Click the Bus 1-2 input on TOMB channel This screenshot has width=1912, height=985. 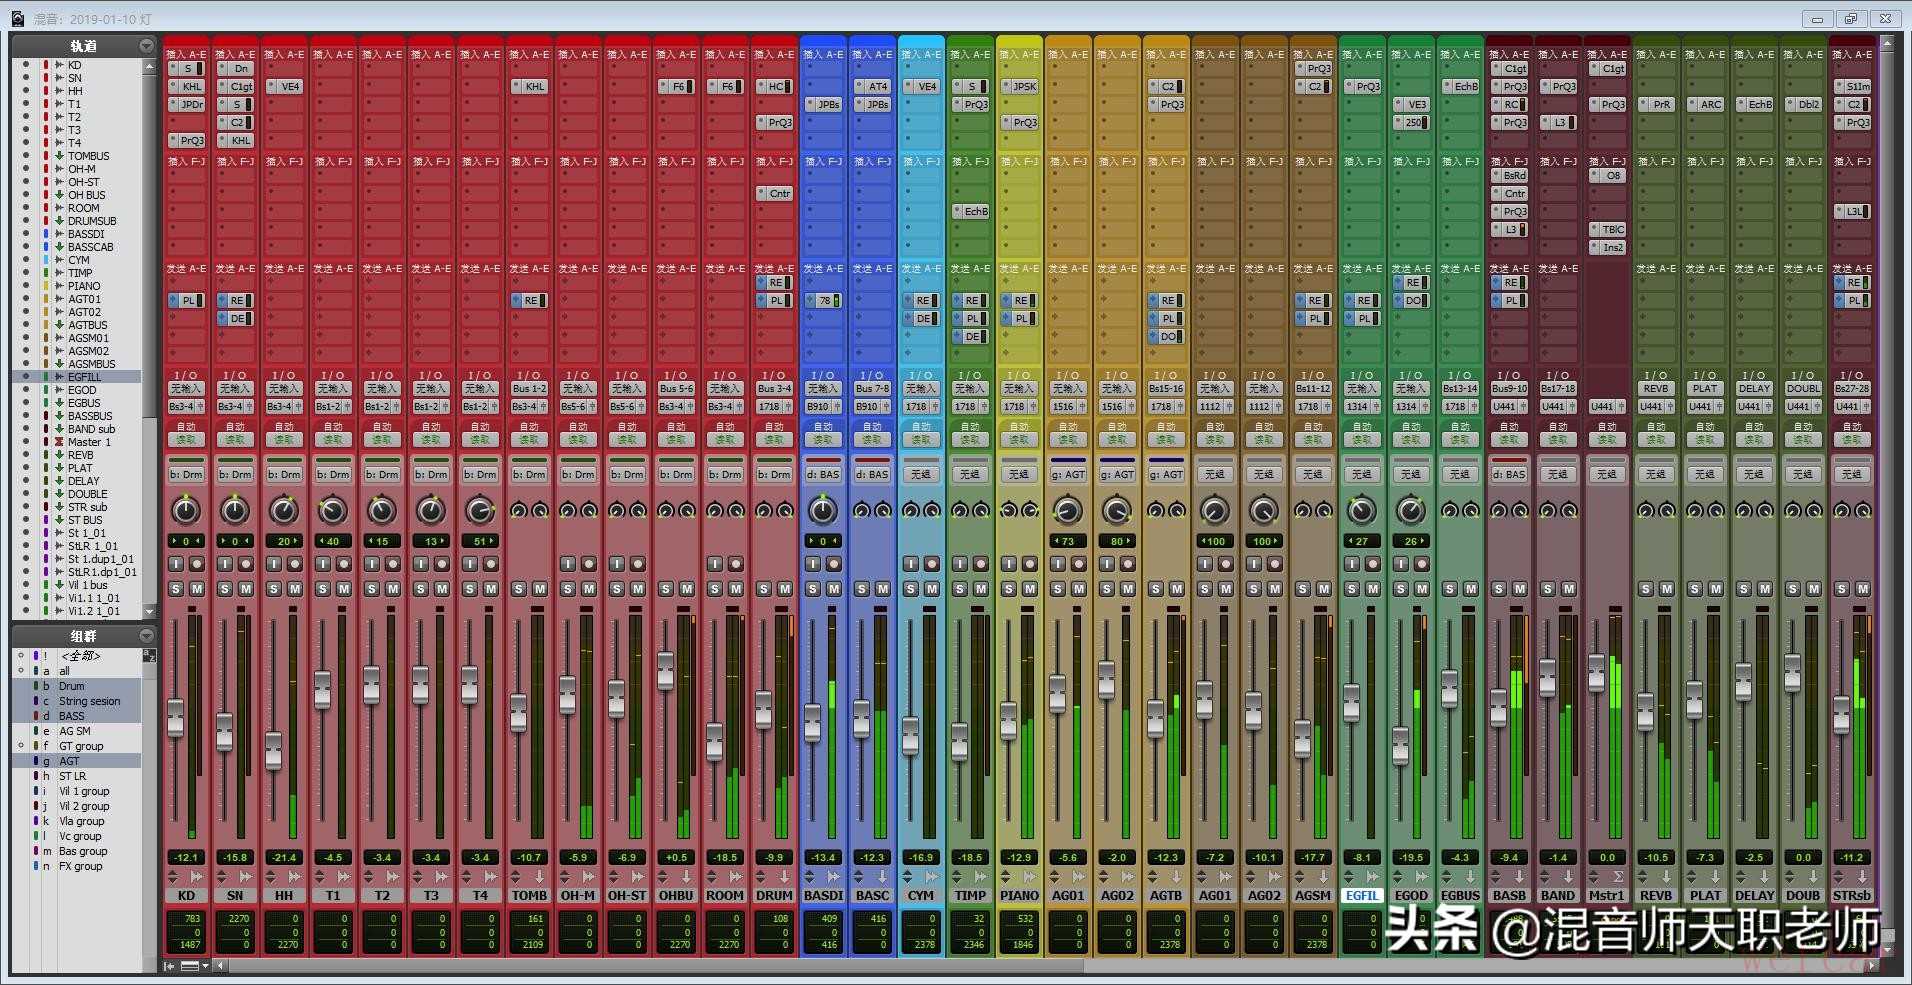click(x=529, y=389)
